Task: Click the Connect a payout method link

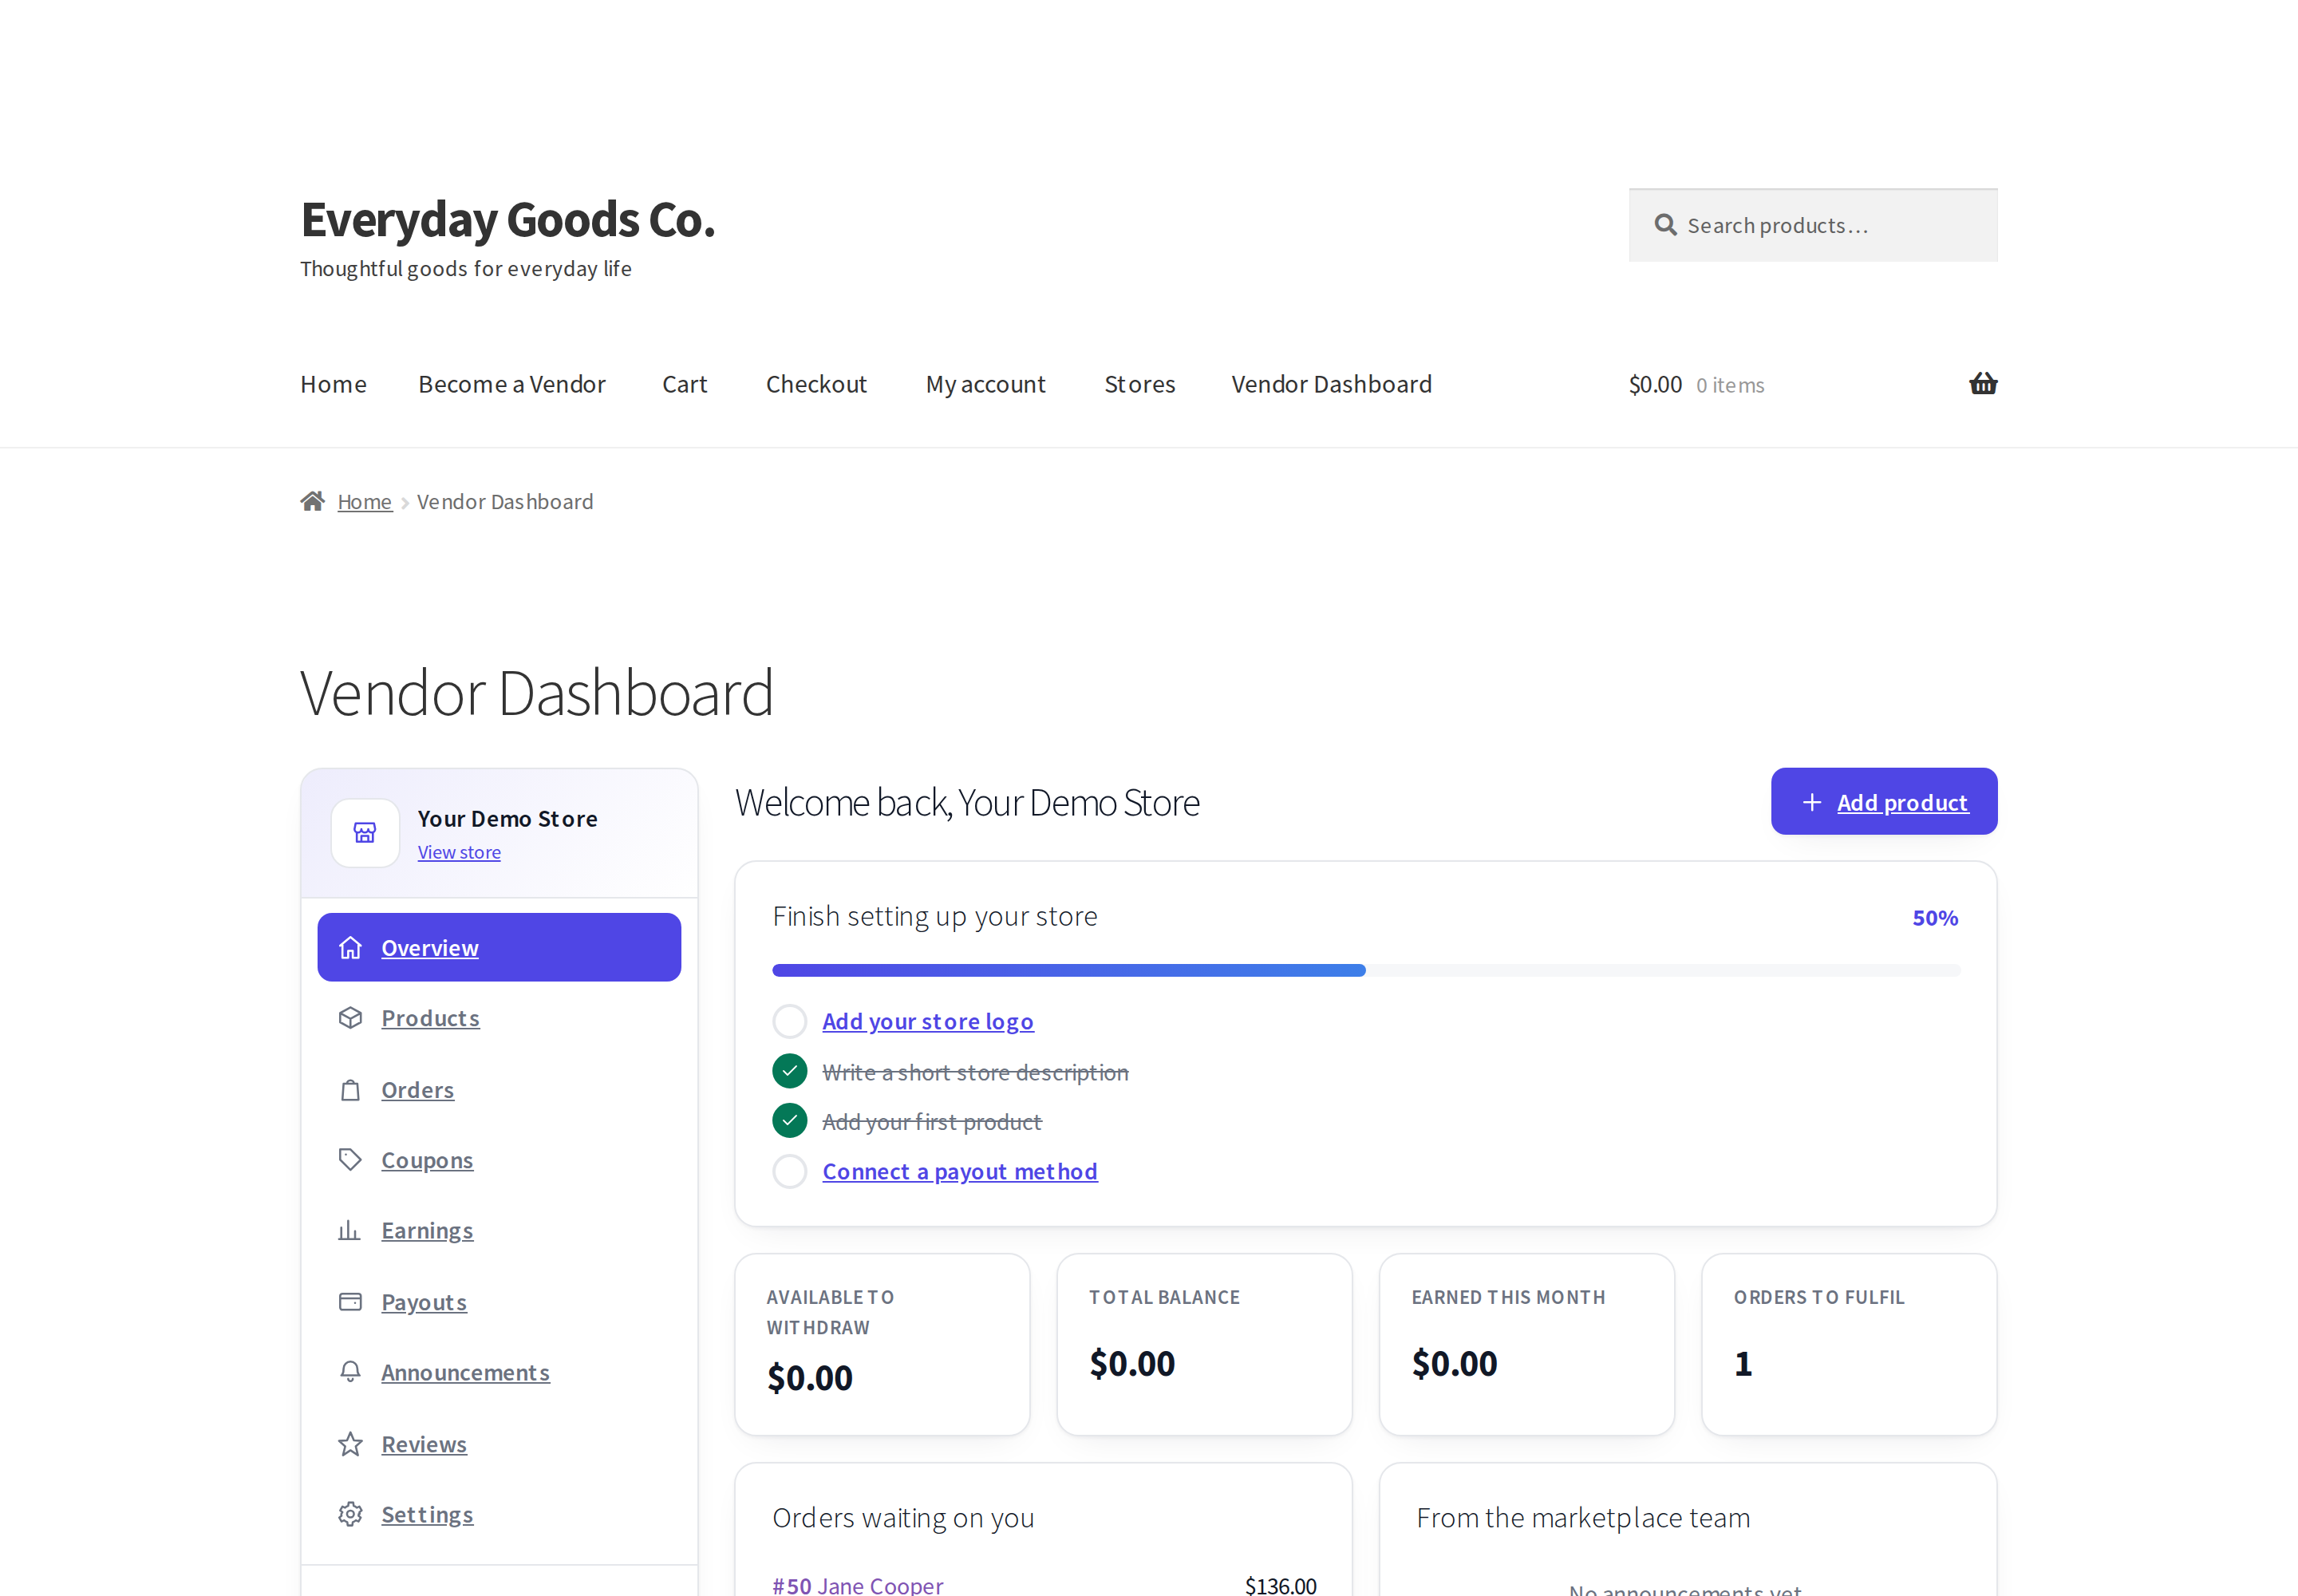Action: [960, 1171]
